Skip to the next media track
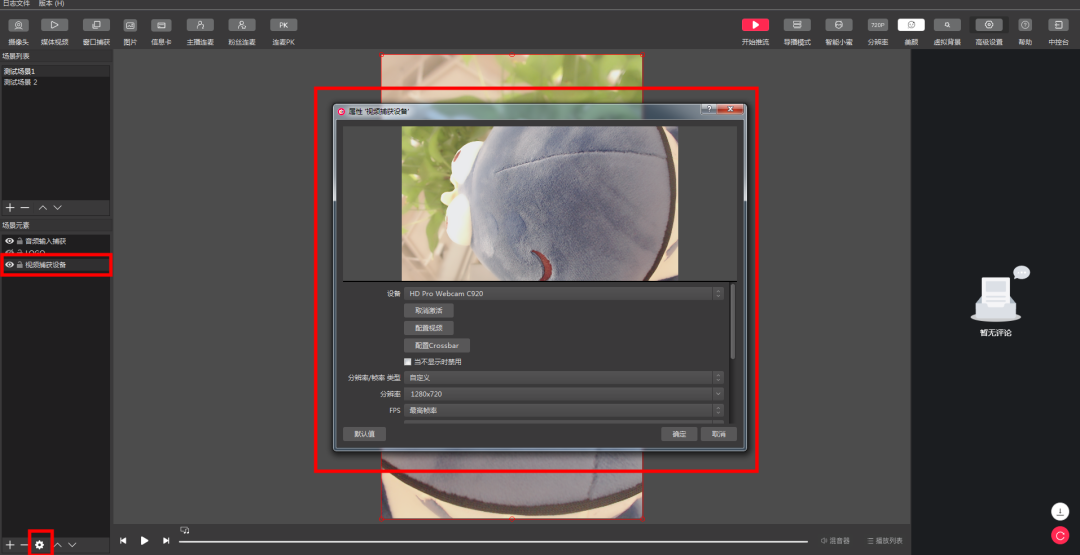 [166, 541]
